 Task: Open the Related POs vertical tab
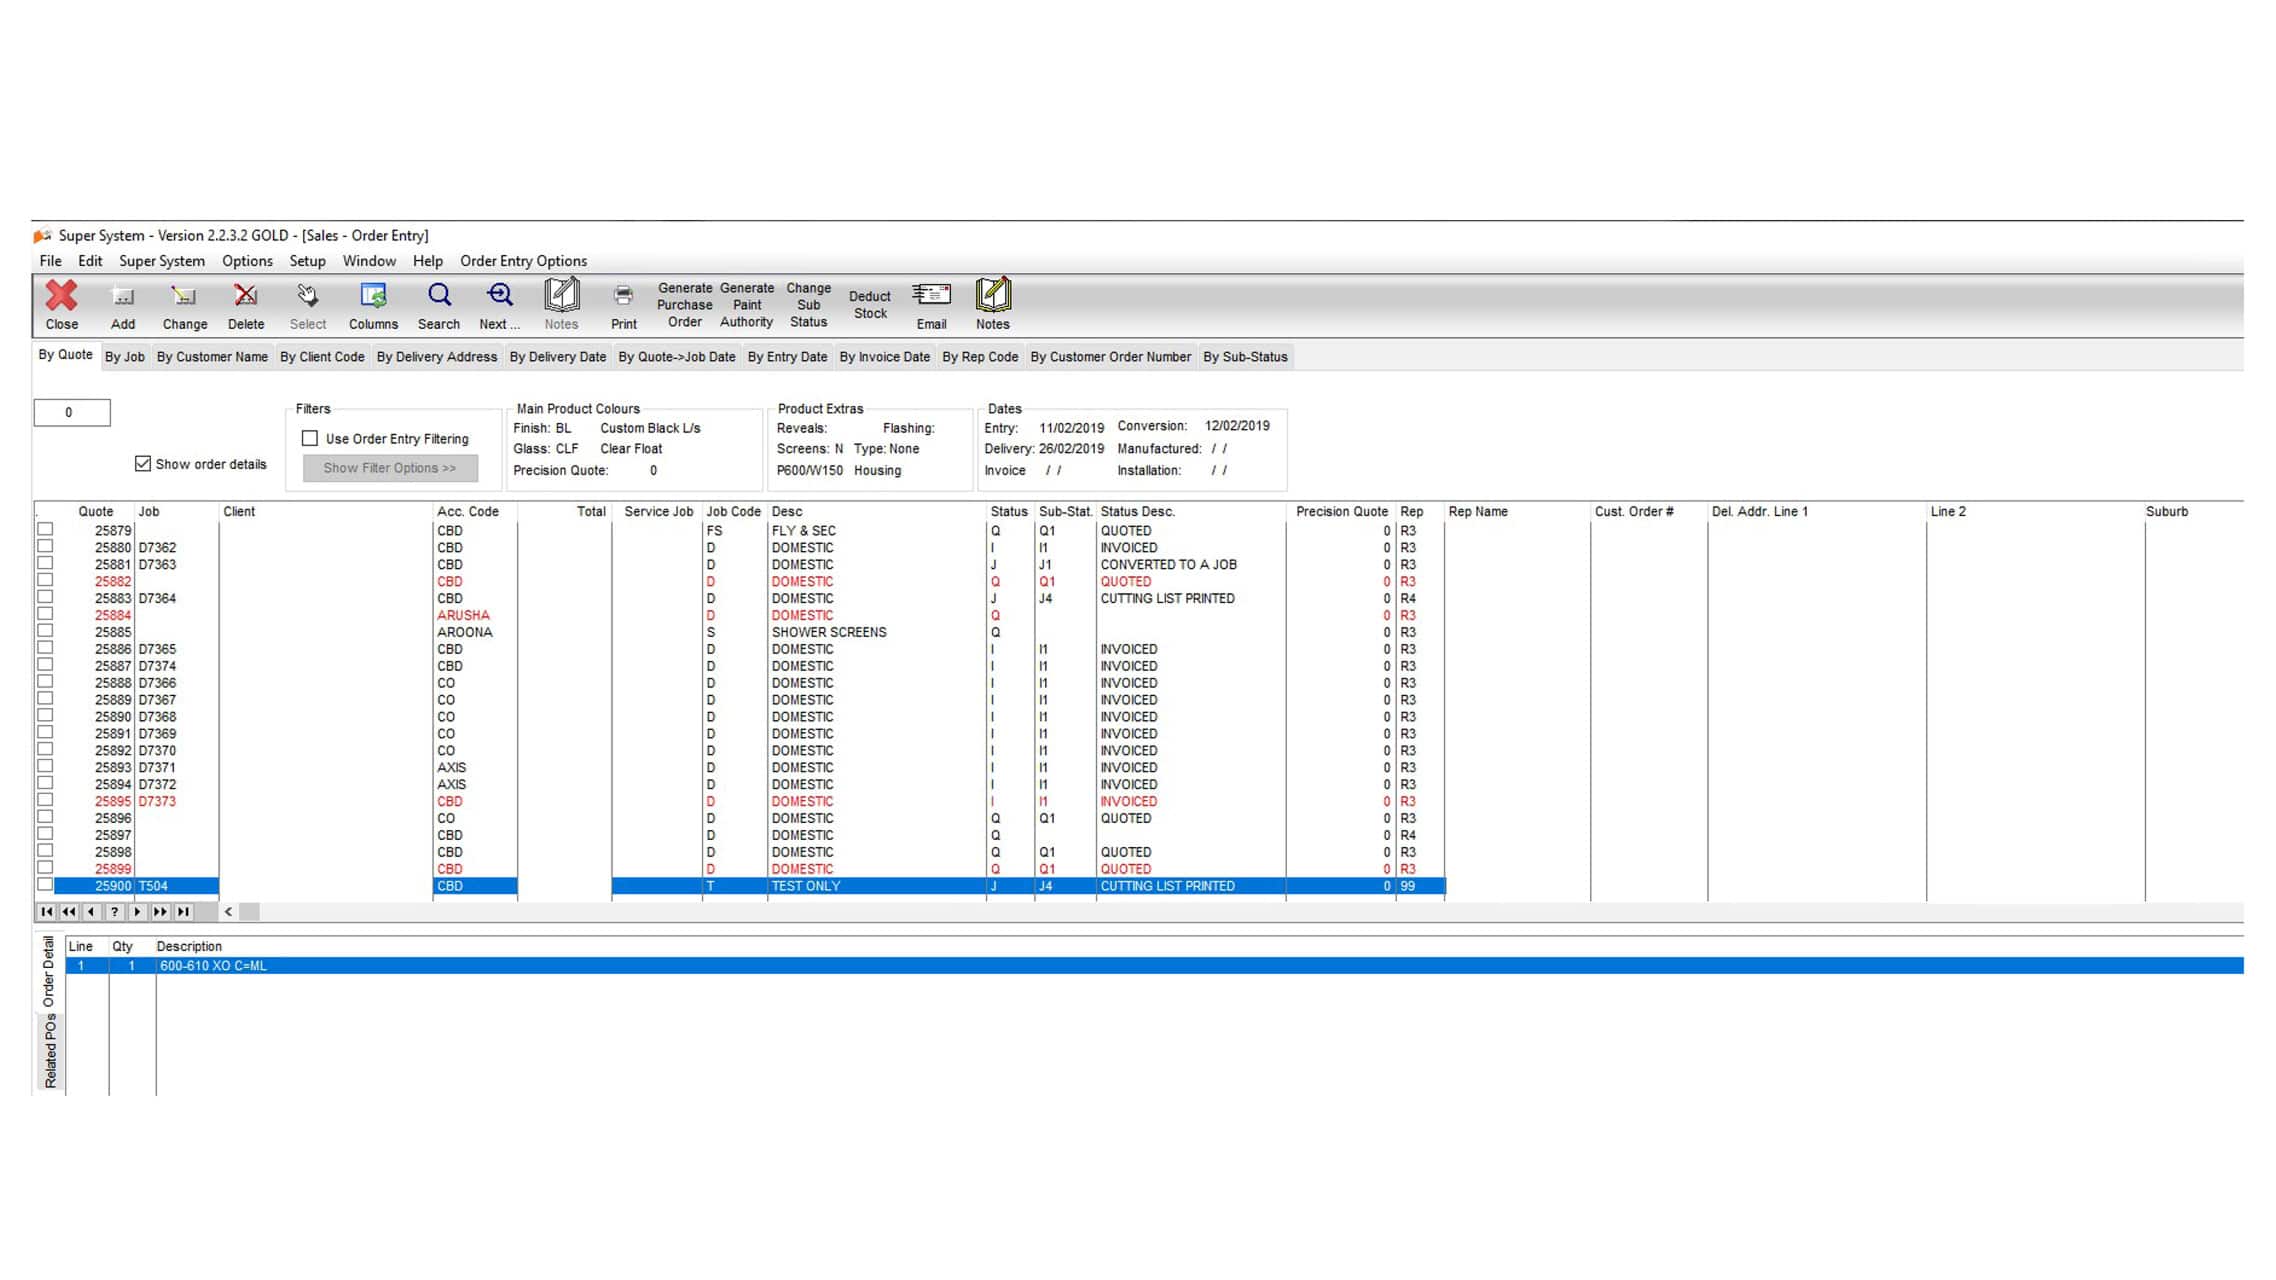[50, 1051]
